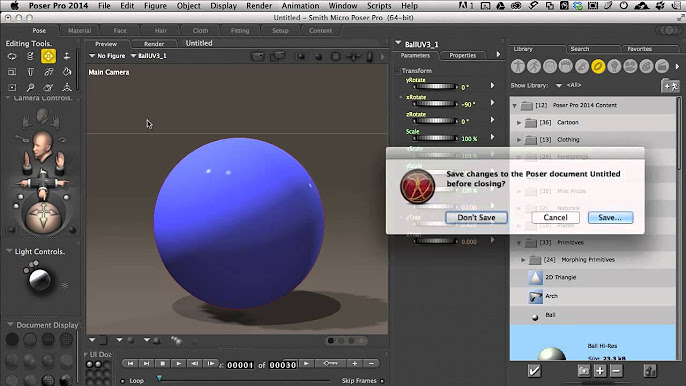Open the yRotate parameter options arrow
Screen dimensions: 686x386
492,86
